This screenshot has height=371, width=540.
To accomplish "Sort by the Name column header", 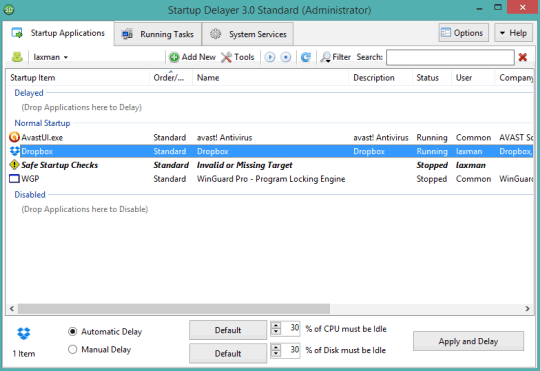I will 271,78.
